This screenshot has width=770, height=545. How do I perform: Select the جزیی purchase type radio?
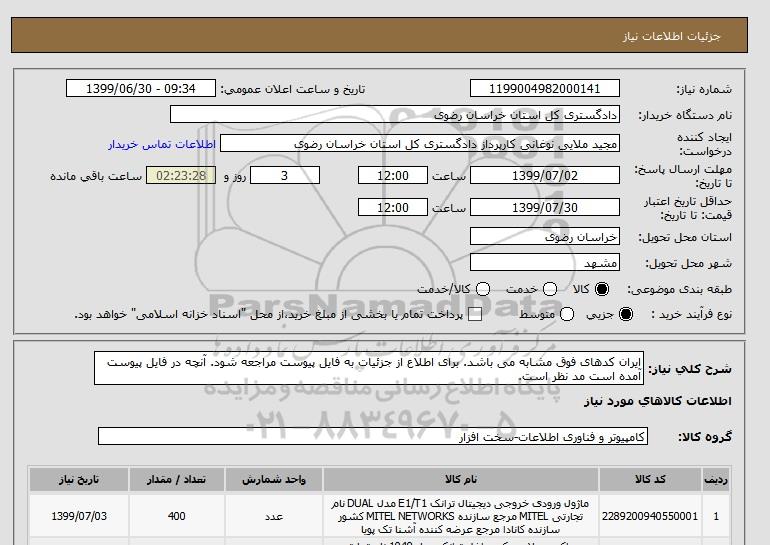click(x=626, y=314)
